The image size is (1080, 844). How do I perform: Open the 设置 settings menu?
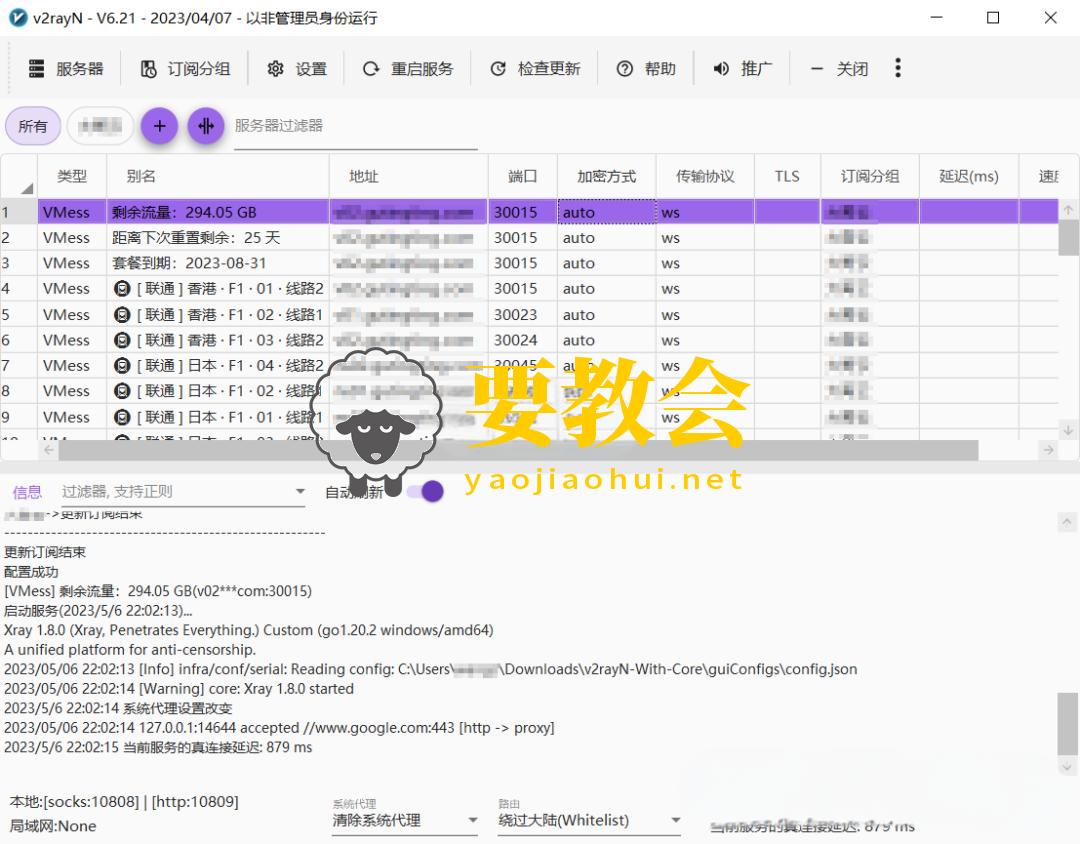point(297,69)
